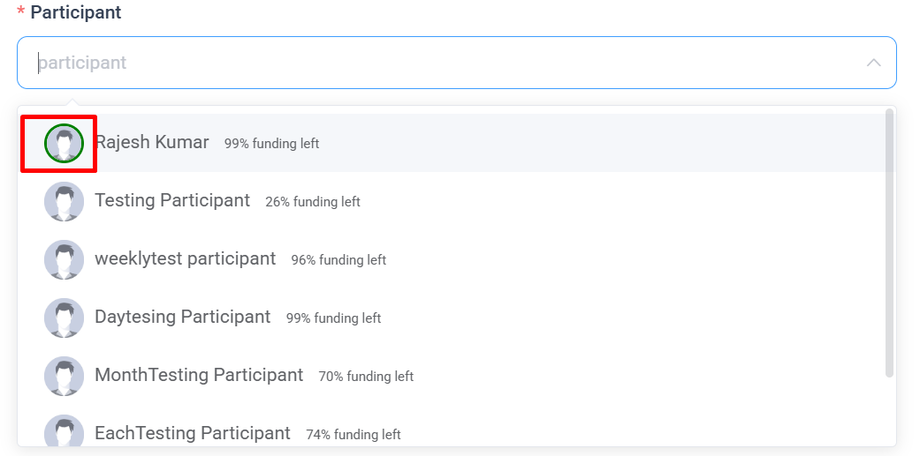920x456 pixels.
Task: Click the "26% funding left" label
Action: [x=312, y=202]
